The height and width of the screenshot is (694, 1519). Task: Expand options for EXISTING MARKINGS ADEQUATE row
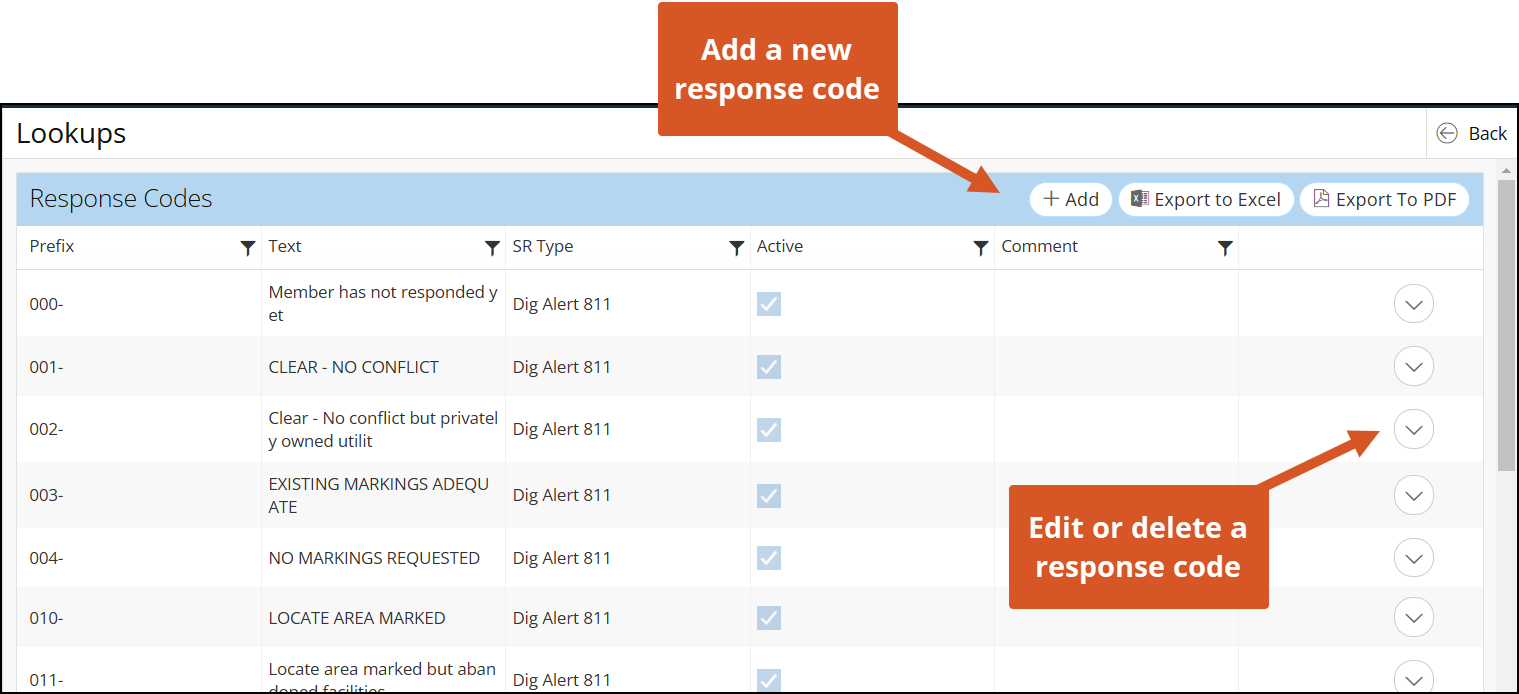pyautogui.click(x=1413, y=495)
